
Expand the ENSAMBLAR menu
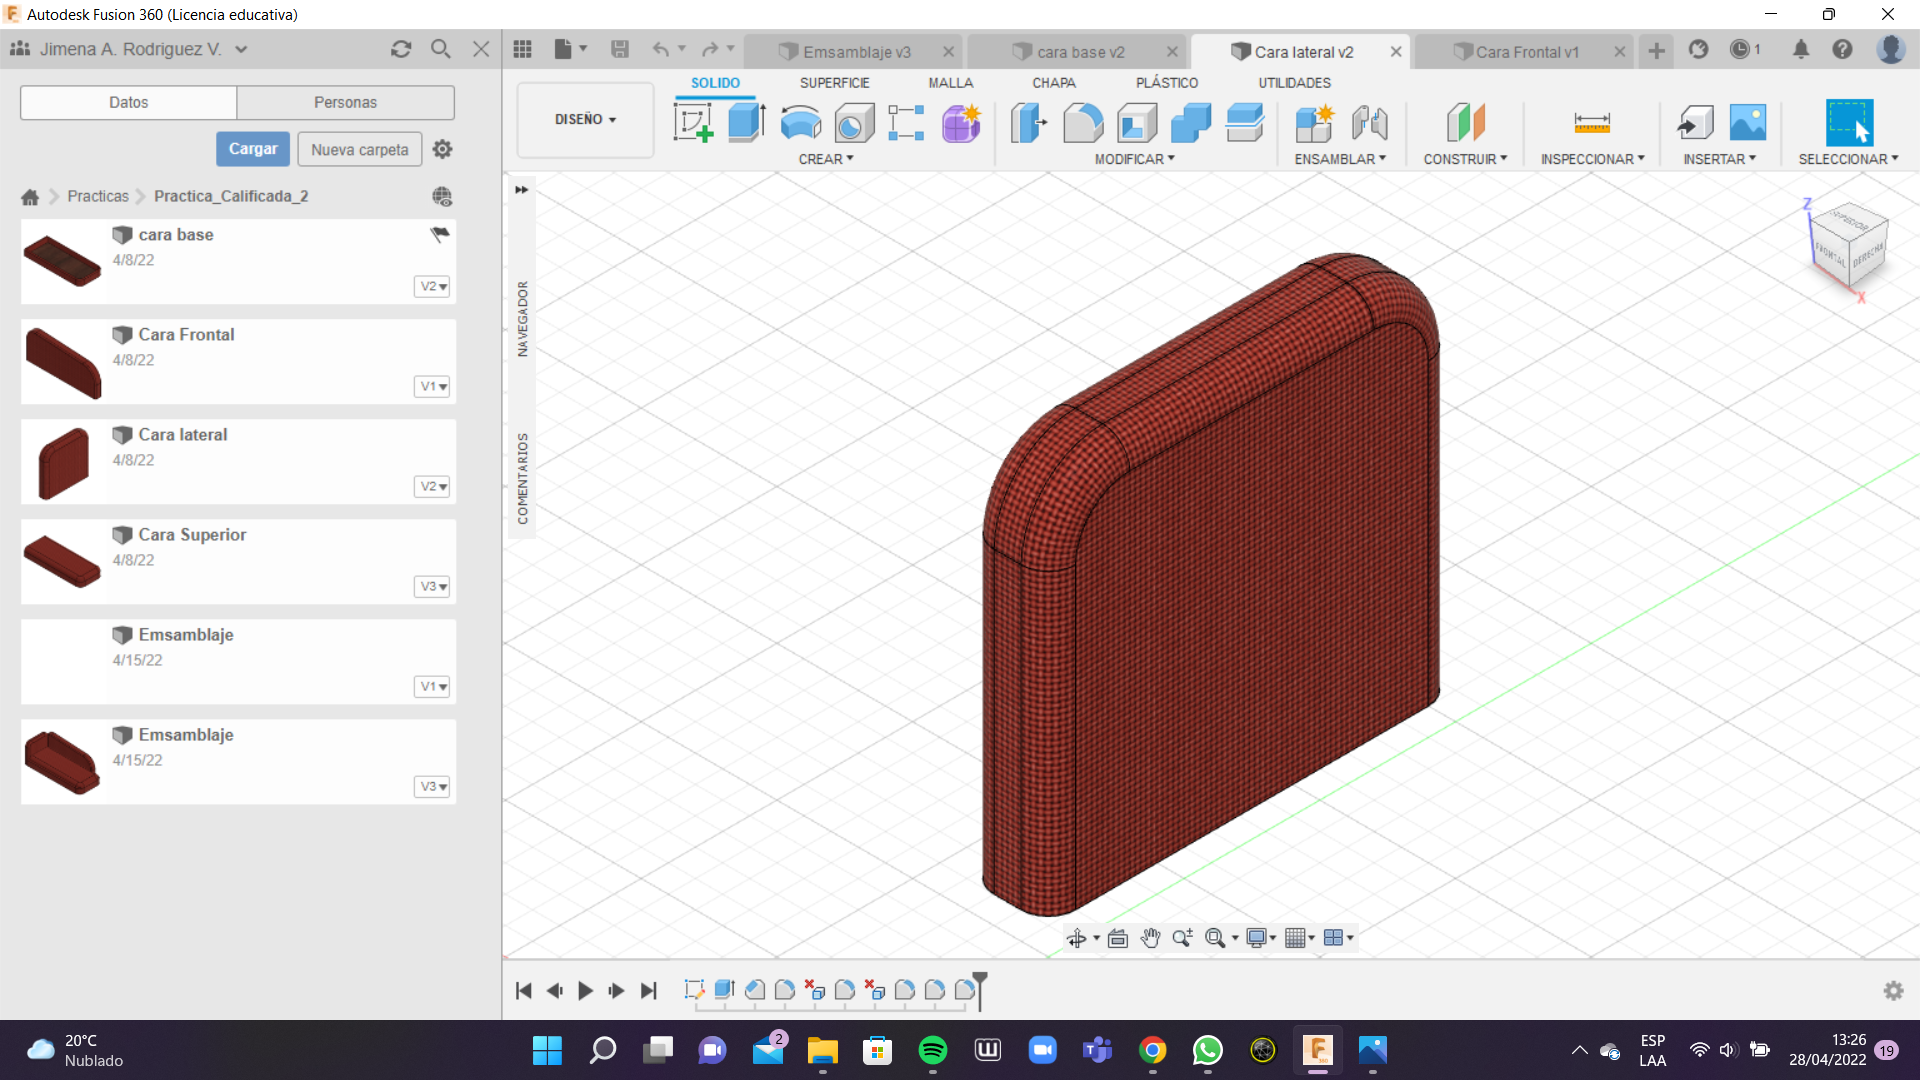[x=1340, y=159]
